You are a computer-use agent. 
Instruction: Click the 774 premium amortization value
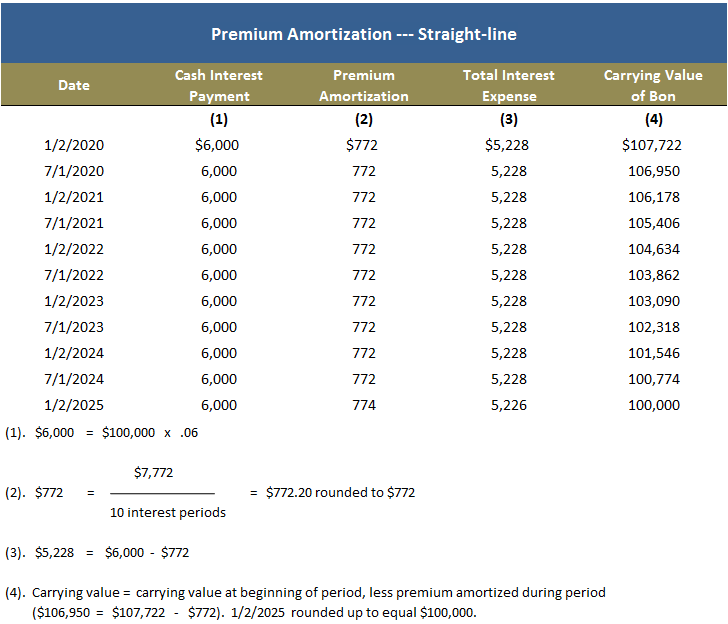pyautogui.click(x=364, y=405)
